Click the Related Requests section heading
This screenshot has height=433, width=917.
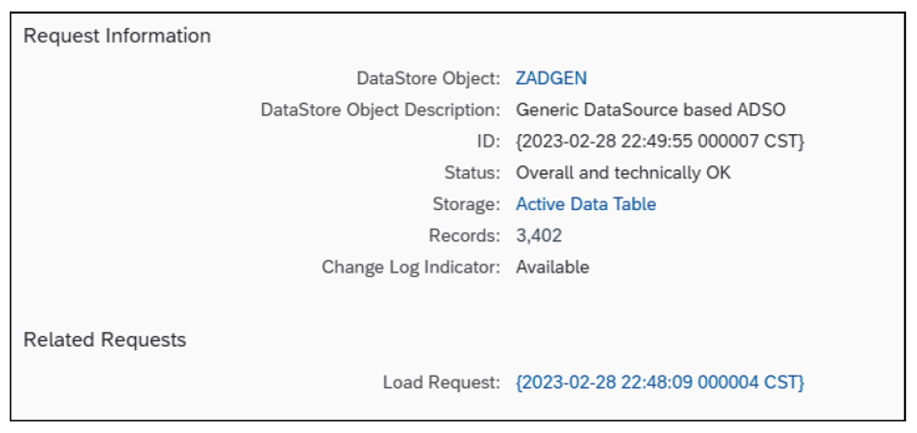(105, 340)
